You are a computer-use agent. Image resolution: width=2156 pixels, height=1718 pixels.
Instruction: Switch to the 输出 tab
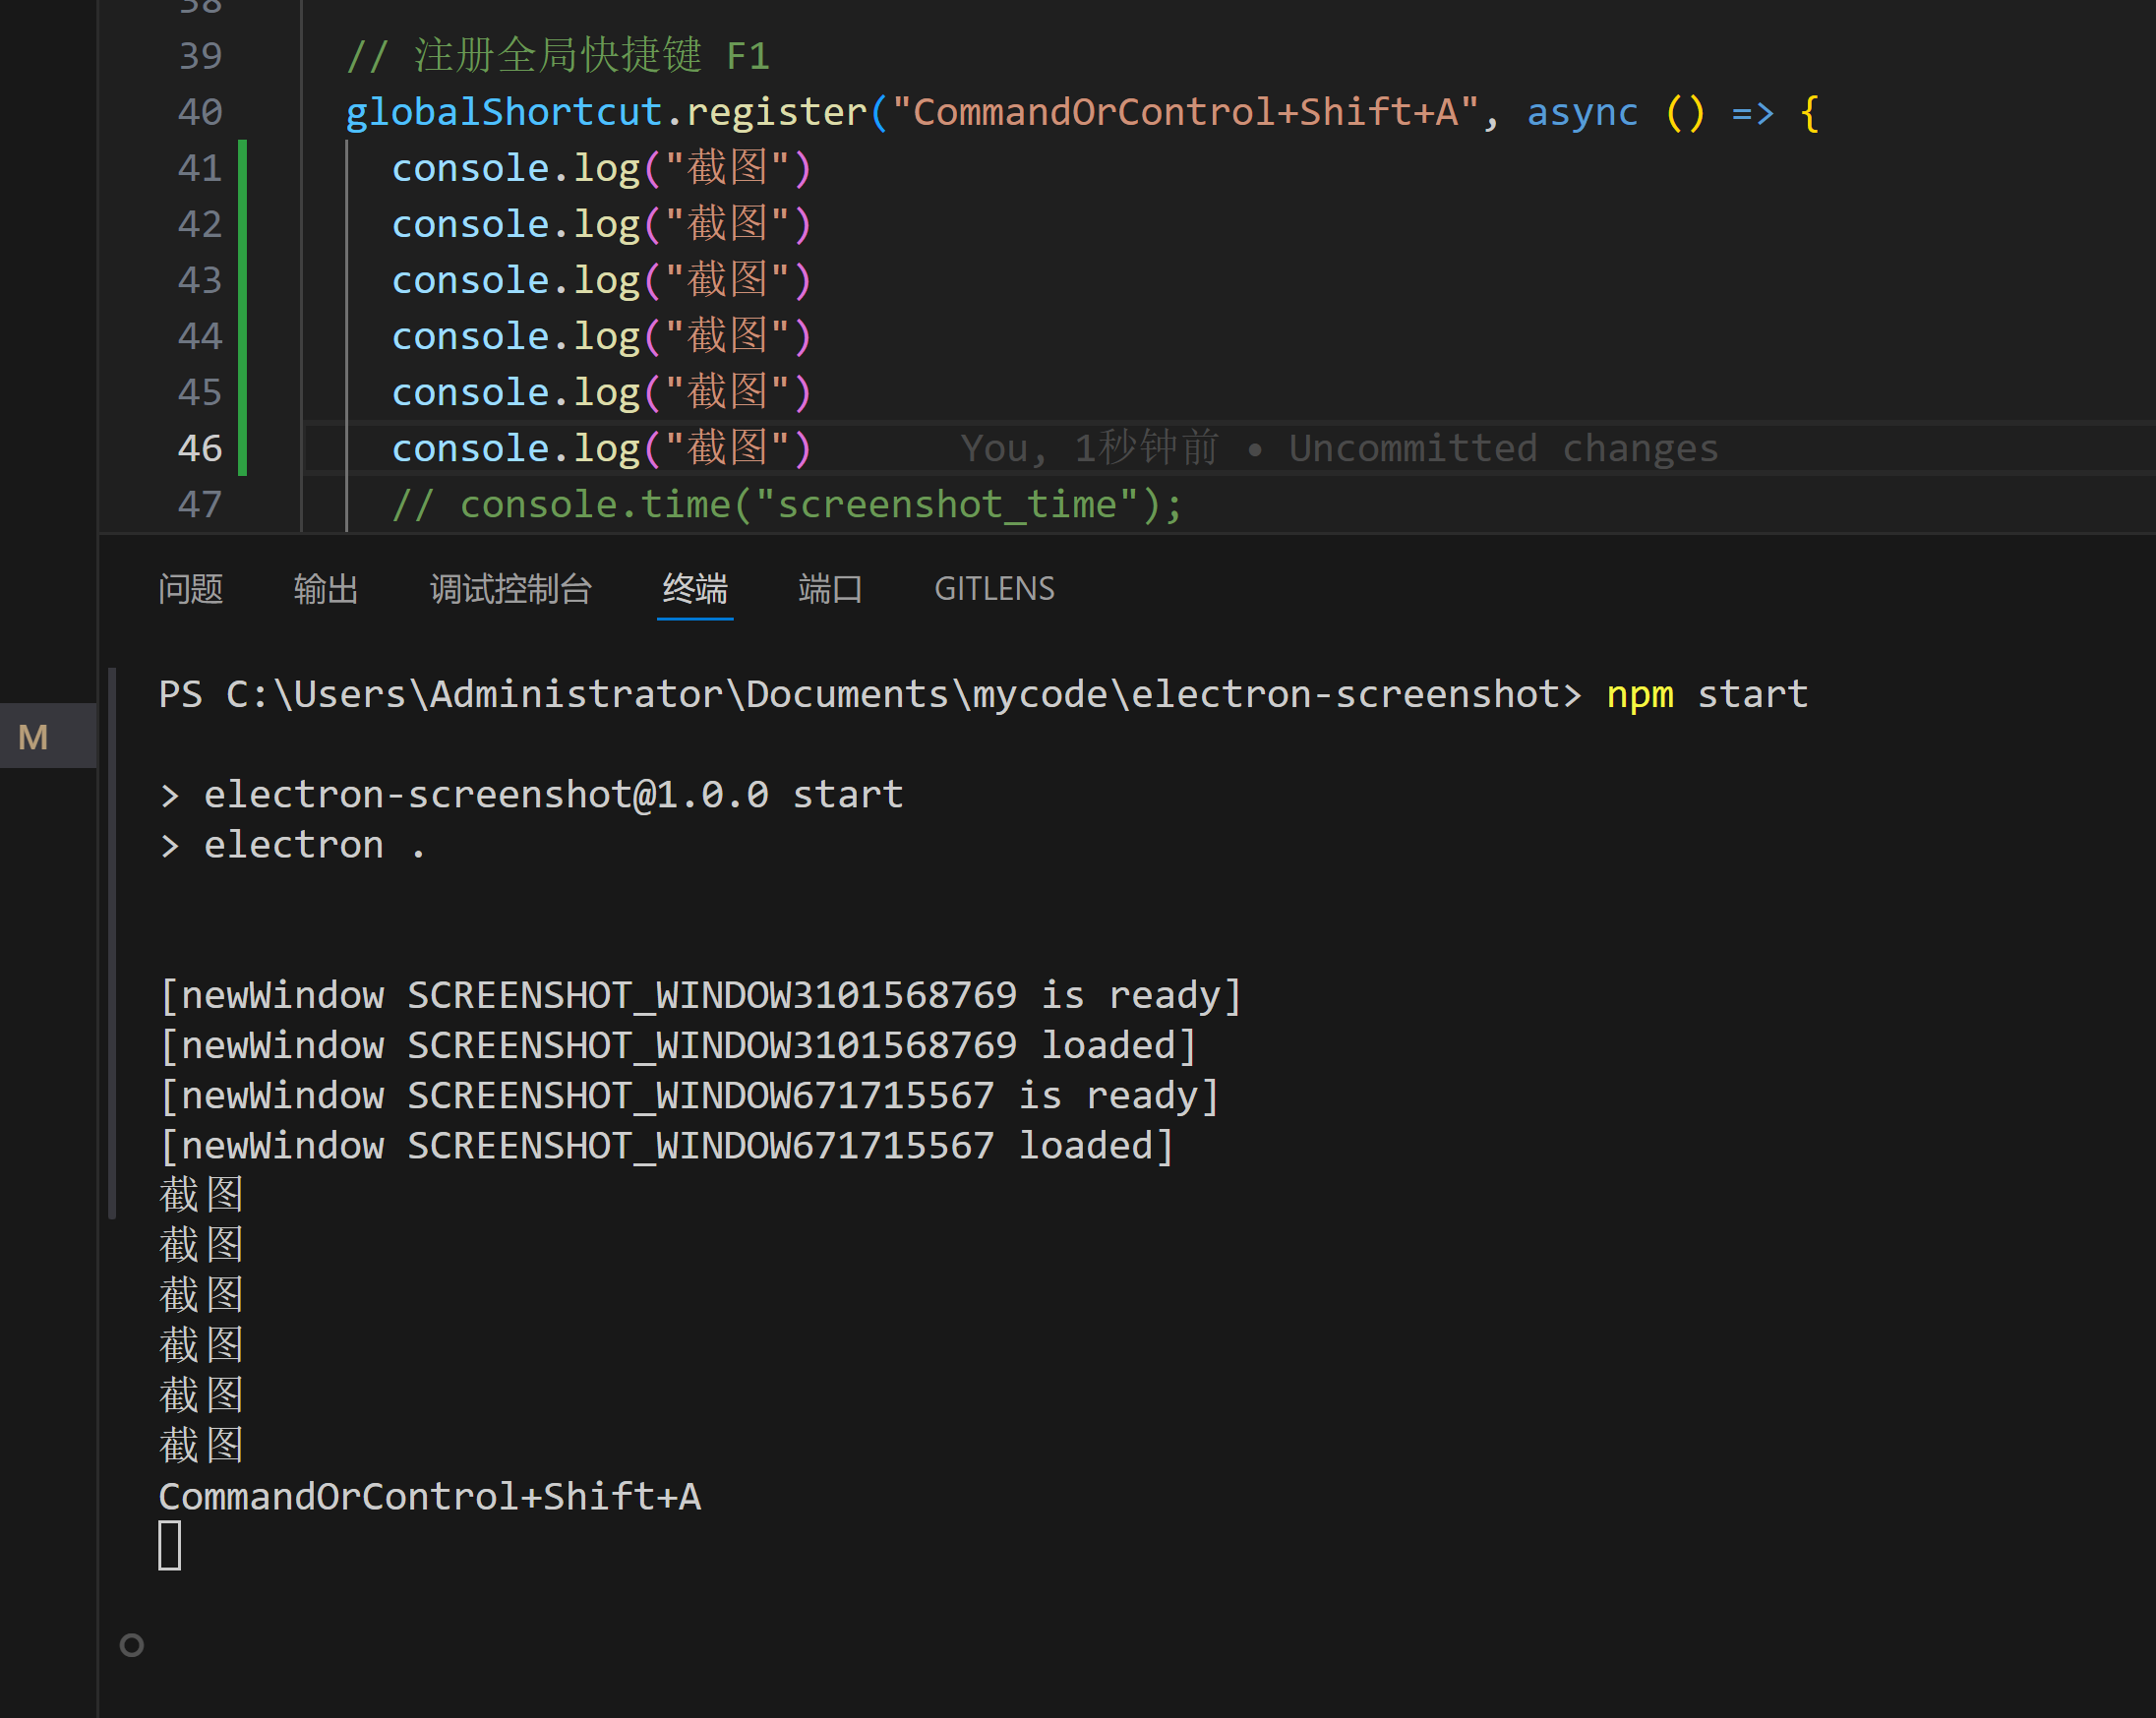coord(326,589)
